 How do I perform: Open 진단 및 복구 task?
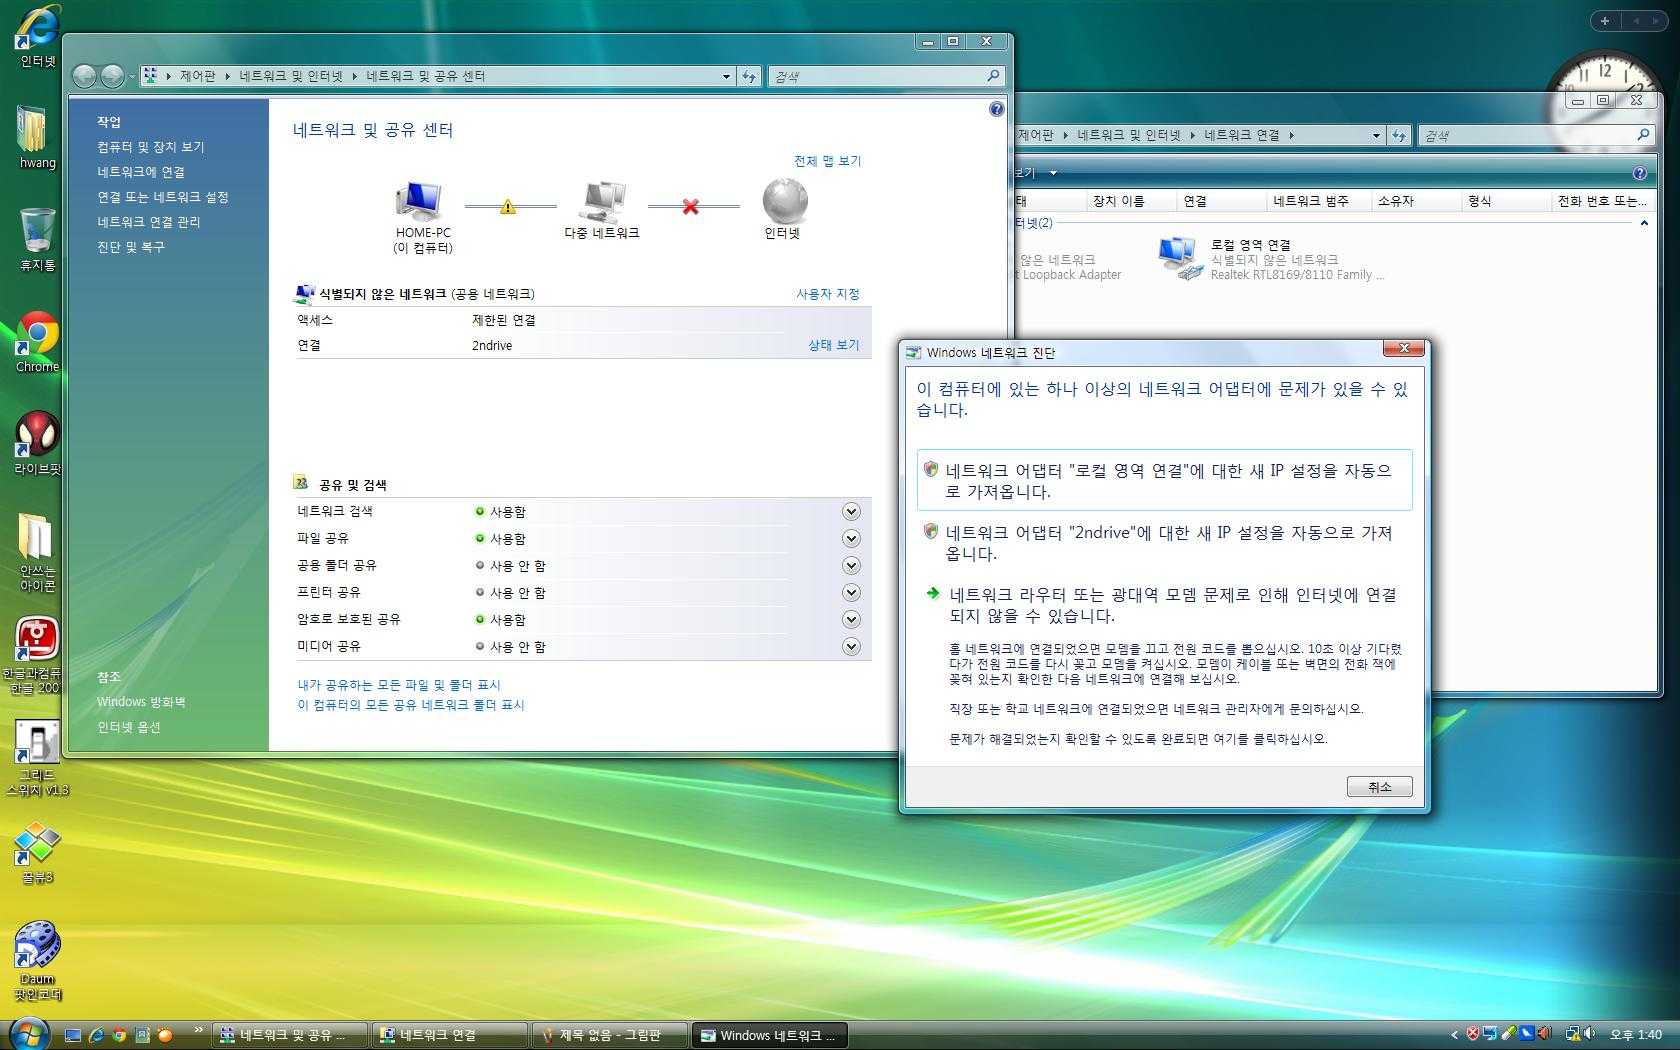(130, 247)
